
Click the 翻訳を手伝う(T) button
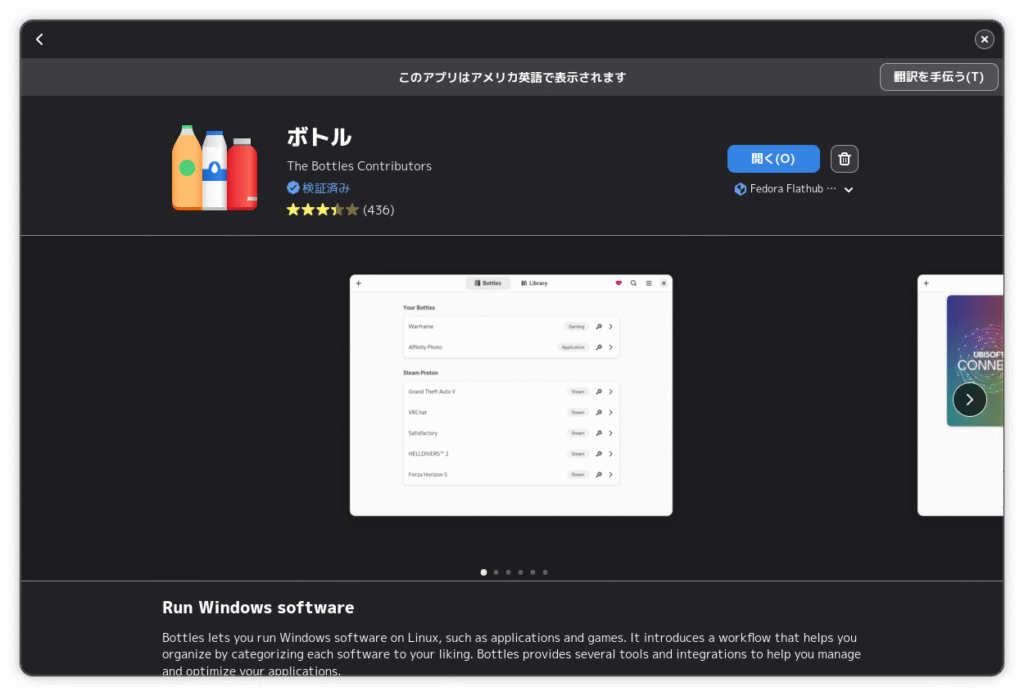tap(938, 77)
